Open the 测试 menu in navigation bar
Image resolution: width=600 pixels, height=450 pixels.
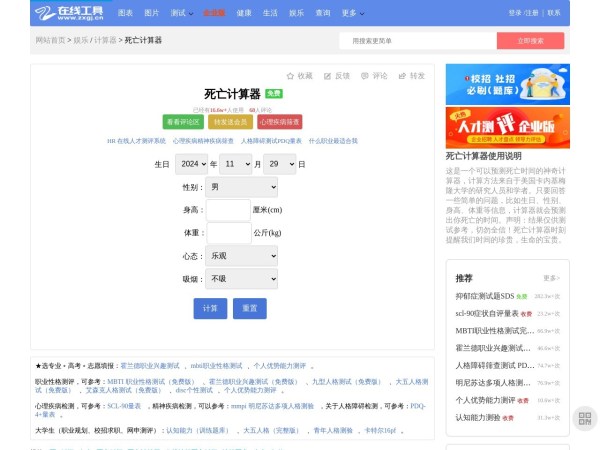coord(181,13)
